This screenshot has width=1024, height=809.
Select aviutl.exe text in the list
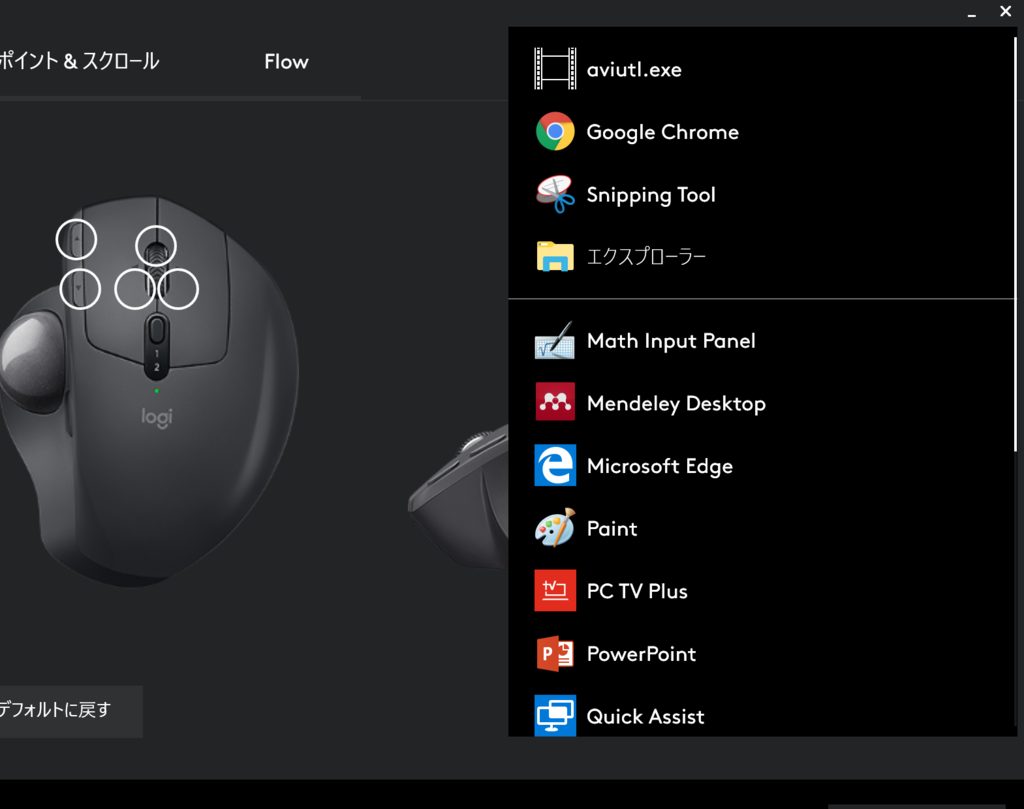[634, 69]
